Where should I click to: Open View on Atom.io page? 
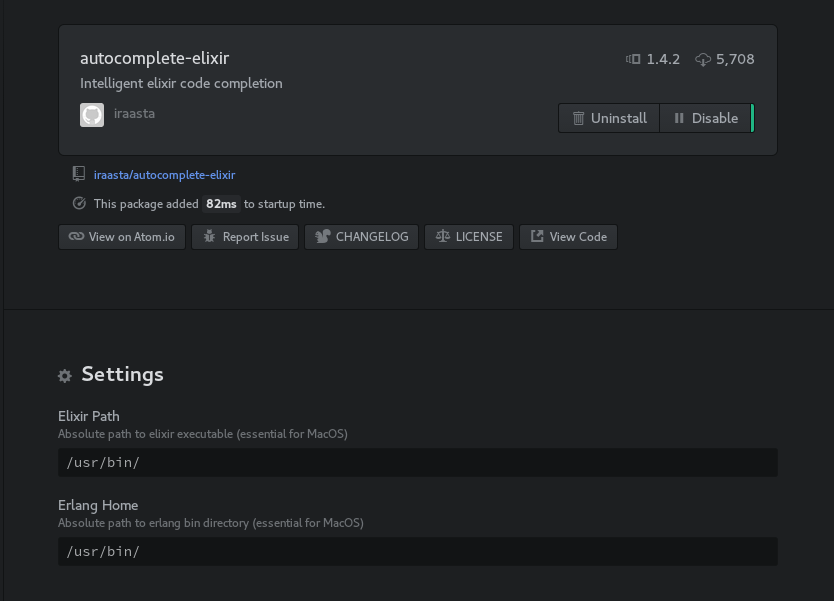click(122, 237)
